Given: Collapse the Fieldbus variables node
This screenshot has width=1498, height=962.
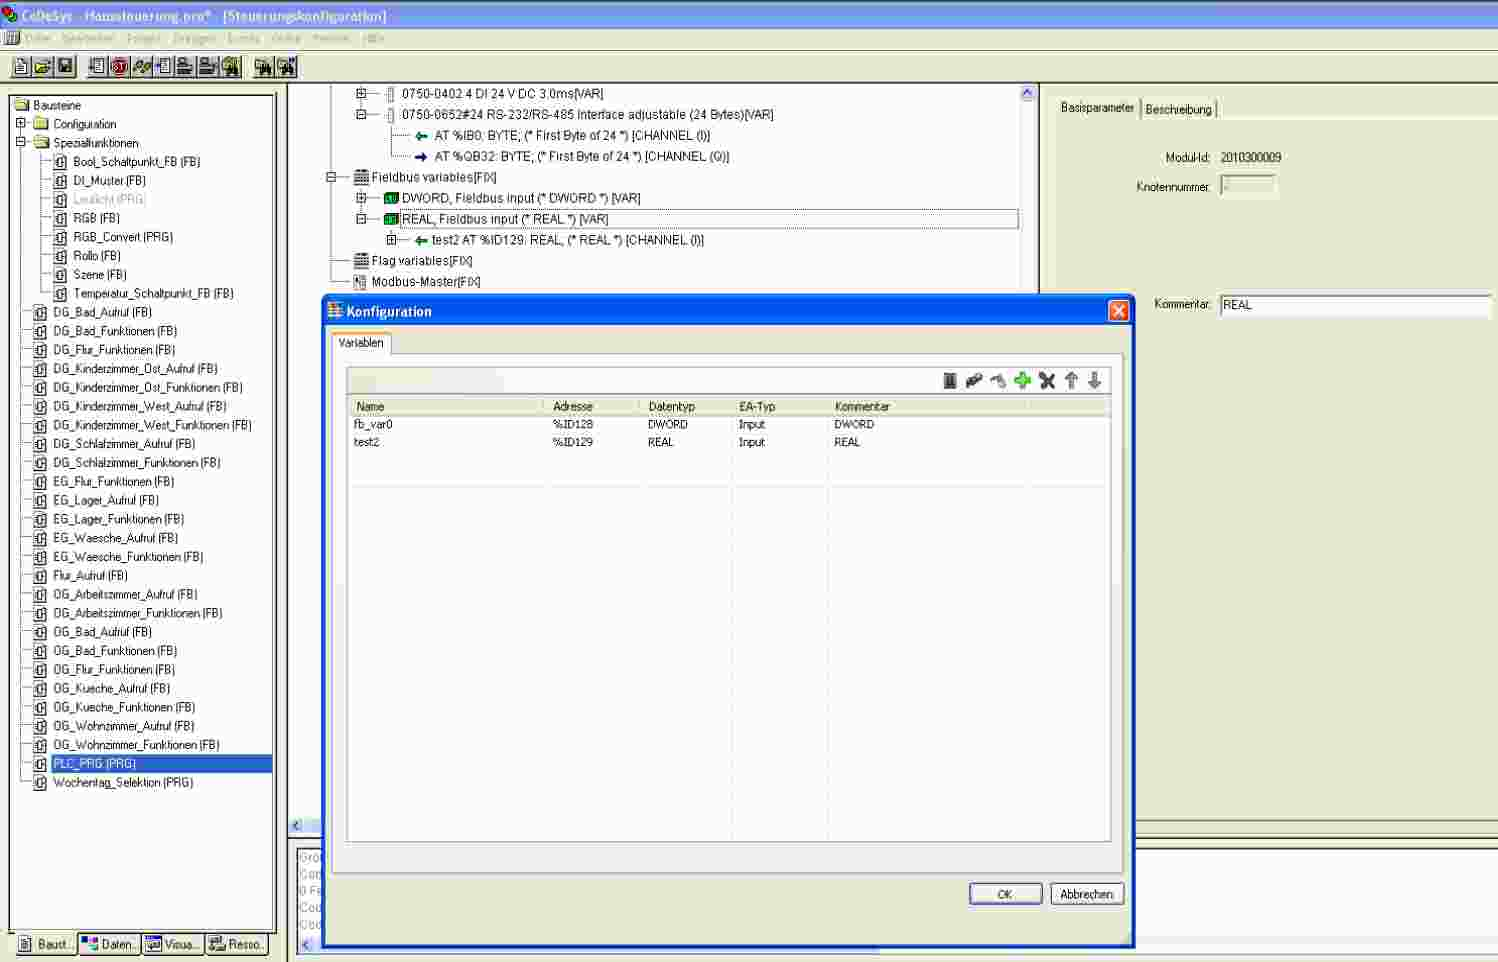Looking at the screenshot, I should click(x=331, y=177).
